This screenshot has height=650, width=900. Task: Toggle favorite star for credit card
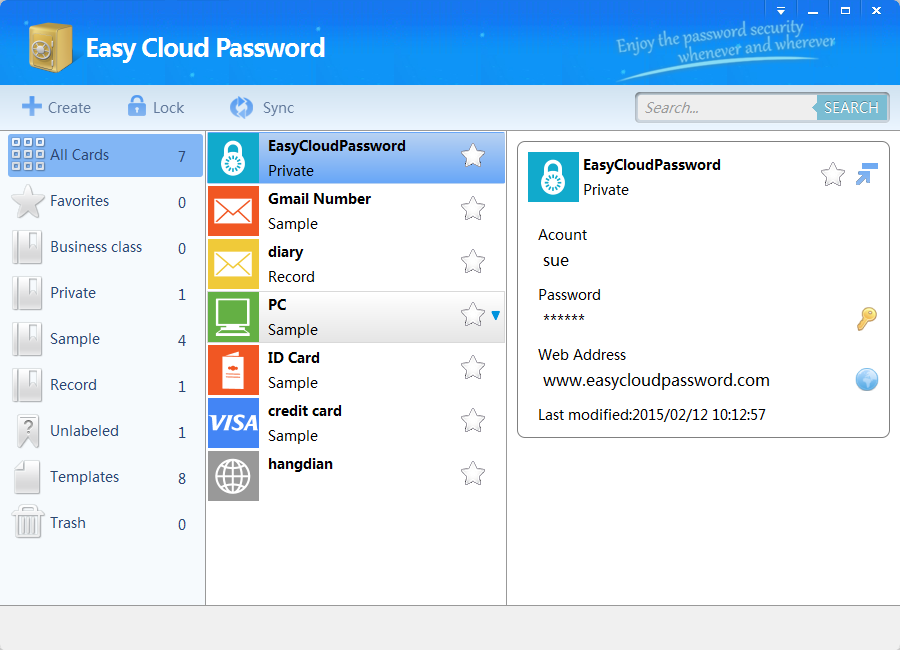pyautogui.click(x=473, y=420)
